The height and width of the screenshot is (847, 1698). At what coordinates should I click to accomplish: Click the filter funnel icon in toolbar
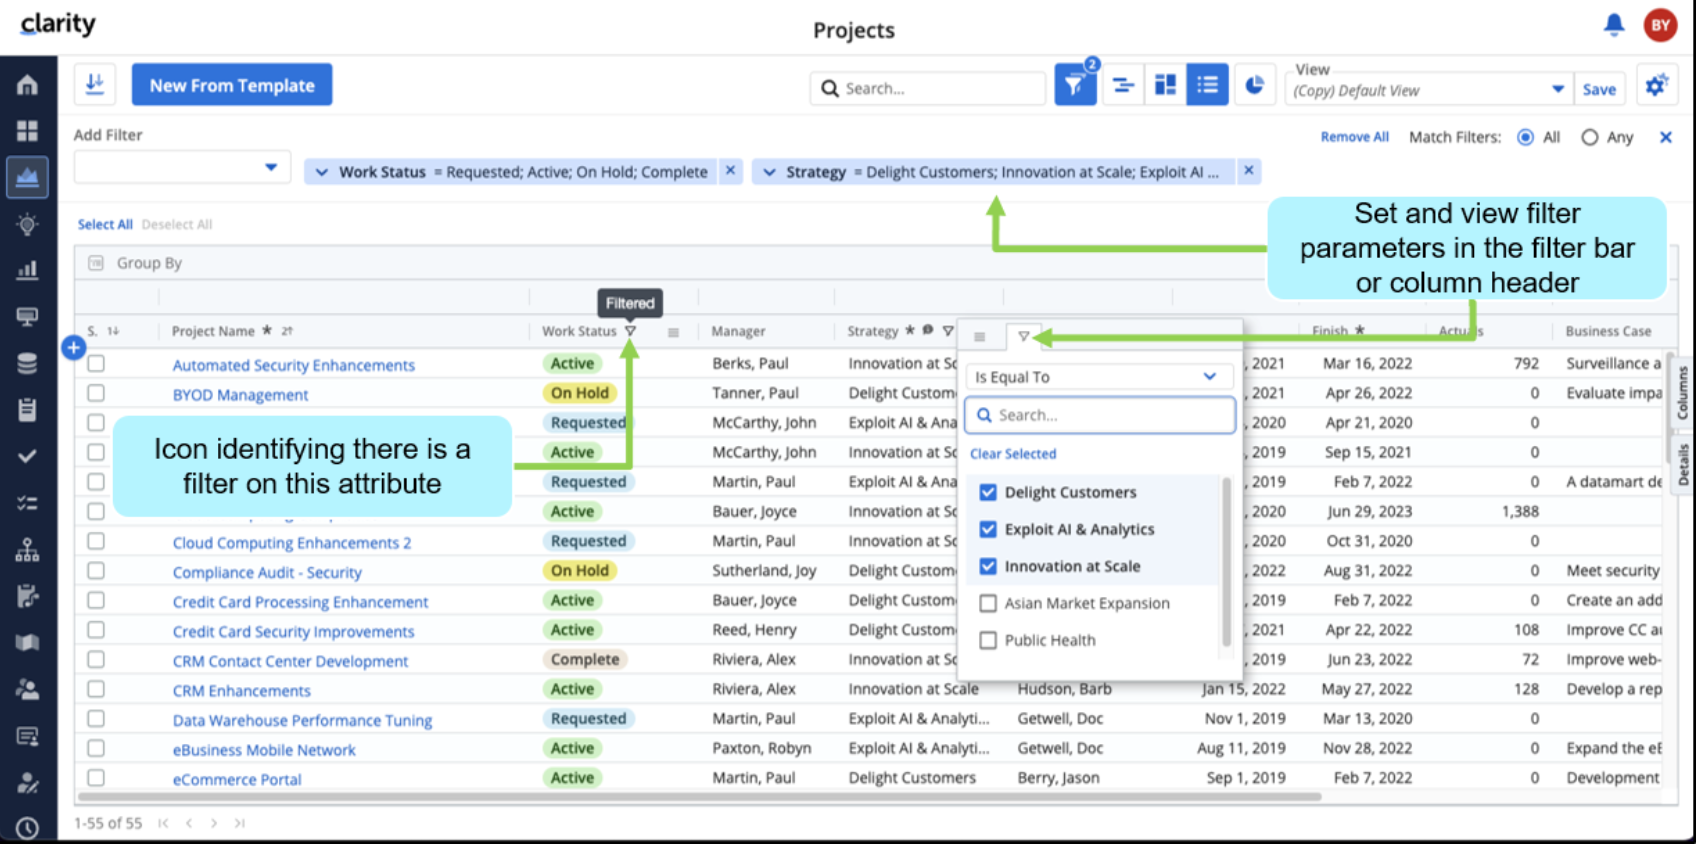click(x=1075, y=86)
